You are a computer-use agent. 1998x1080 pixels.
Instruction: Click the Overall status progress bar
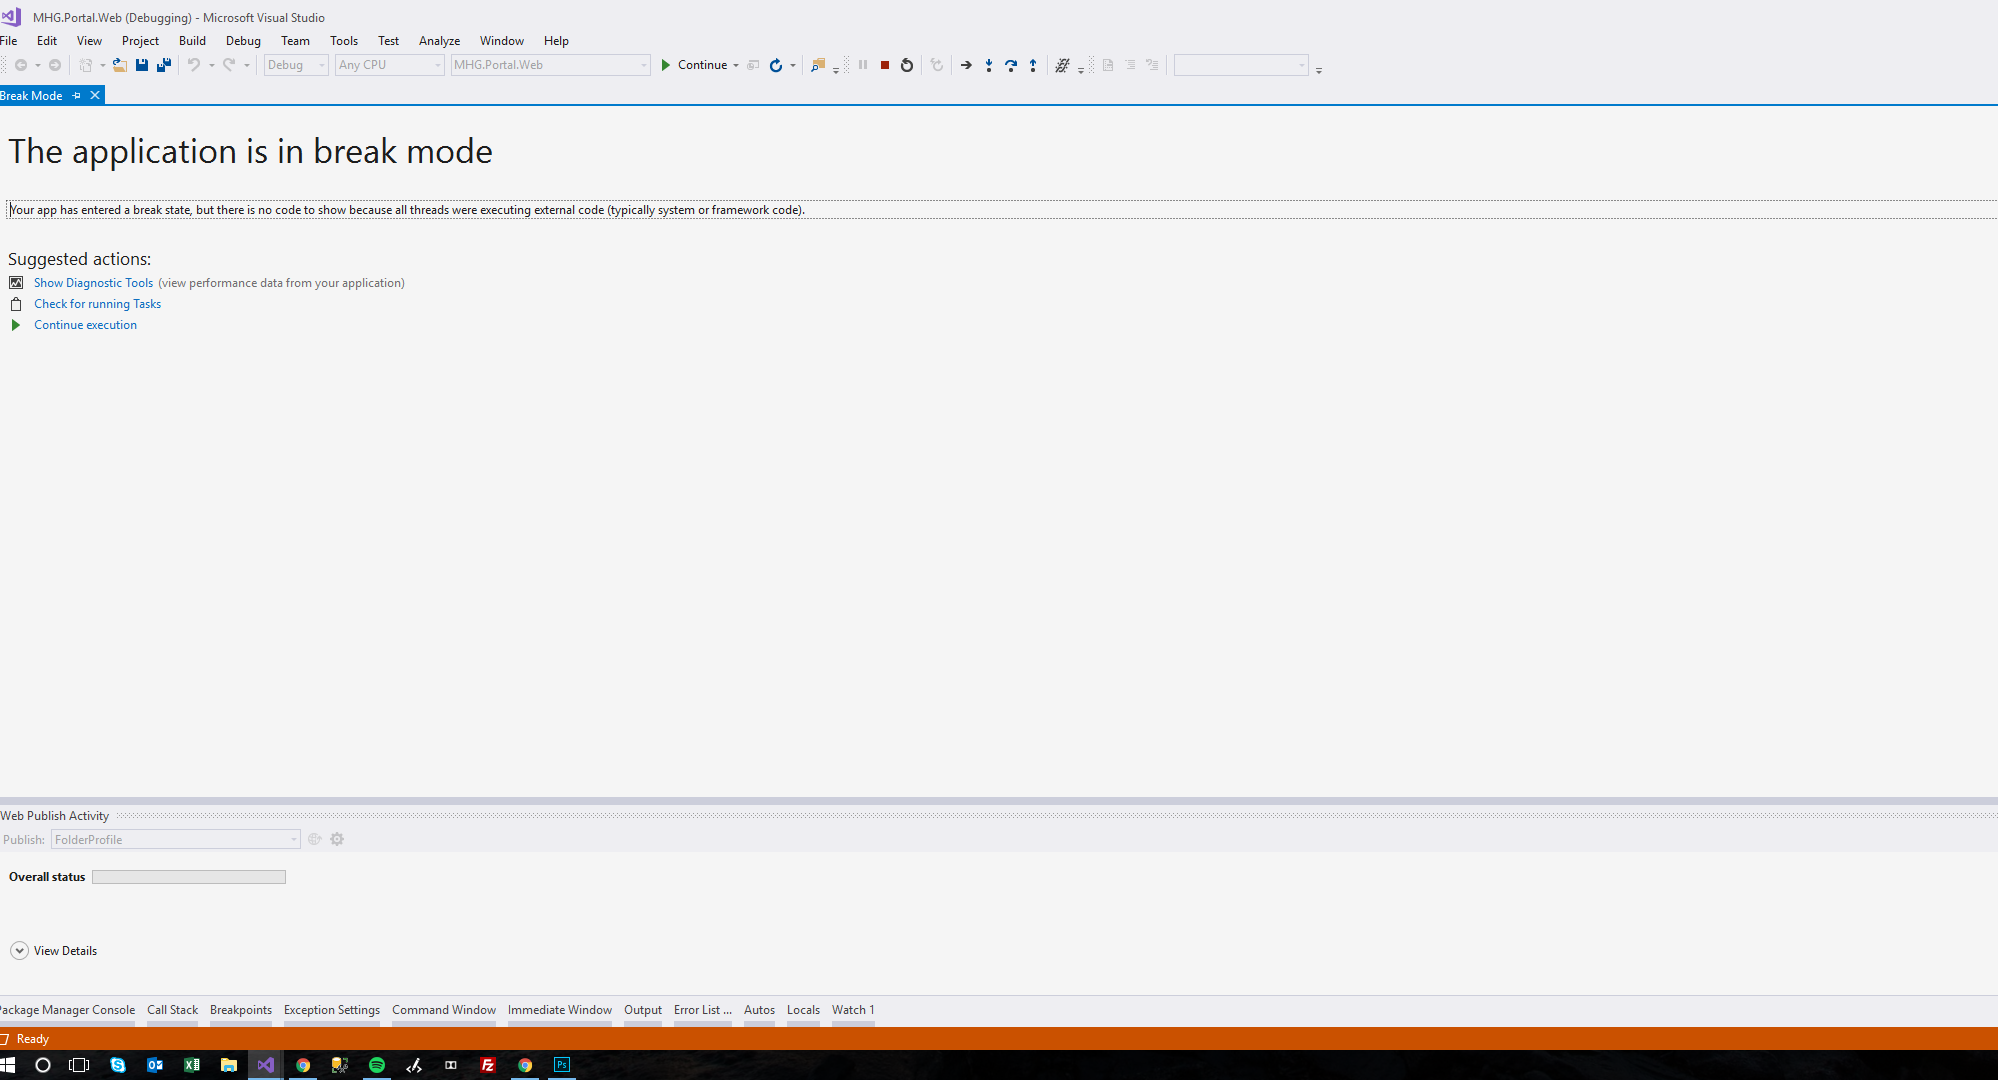click(188, 876)
